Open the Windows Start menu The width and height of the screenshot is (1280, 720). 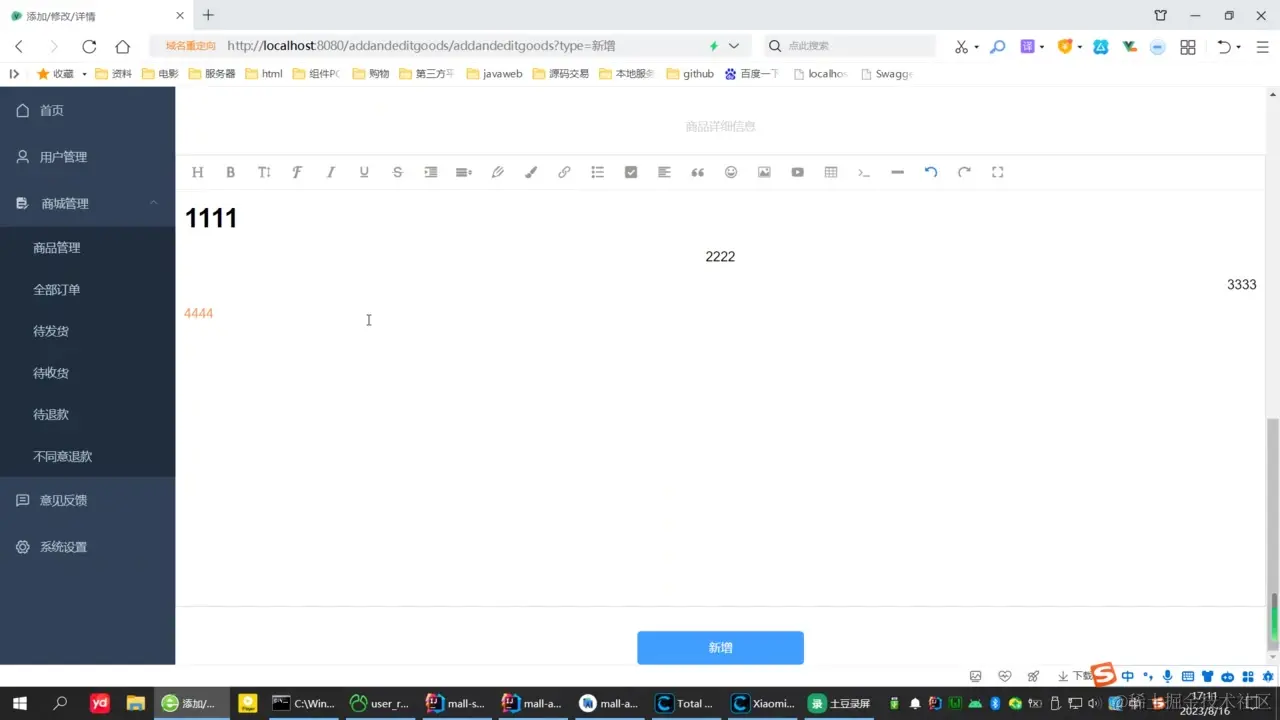(x=19, y=703)
